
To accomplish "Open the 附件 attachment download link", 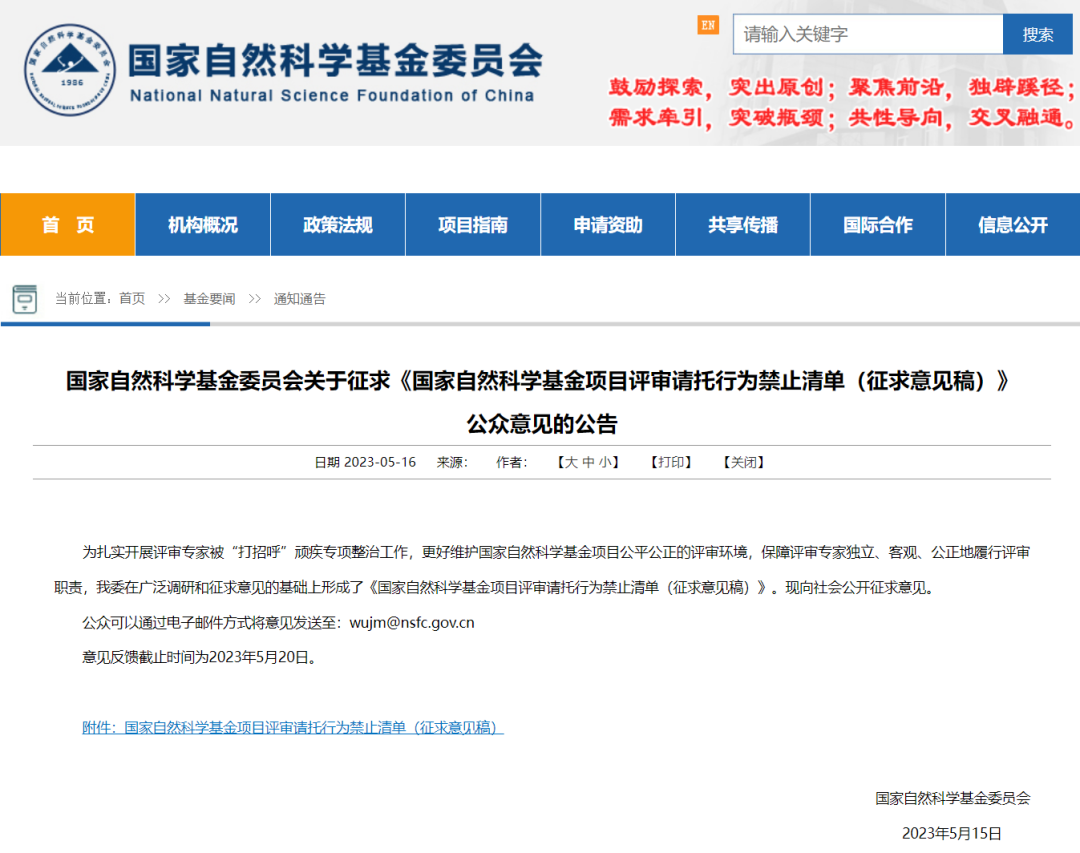I will (292, 728).
